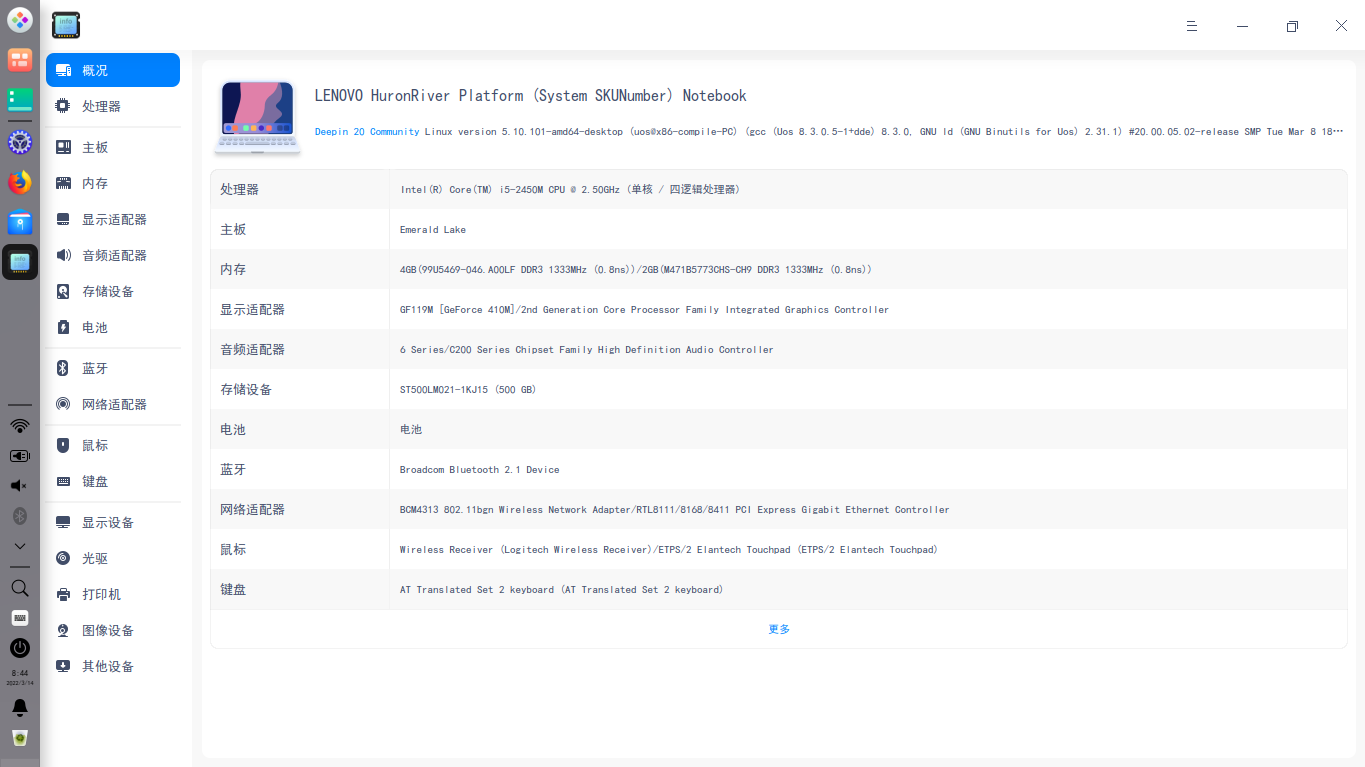Screen dimensions: 1365x767
Task: Click the 更多 (more) link below the table
Action: (779, 629)
